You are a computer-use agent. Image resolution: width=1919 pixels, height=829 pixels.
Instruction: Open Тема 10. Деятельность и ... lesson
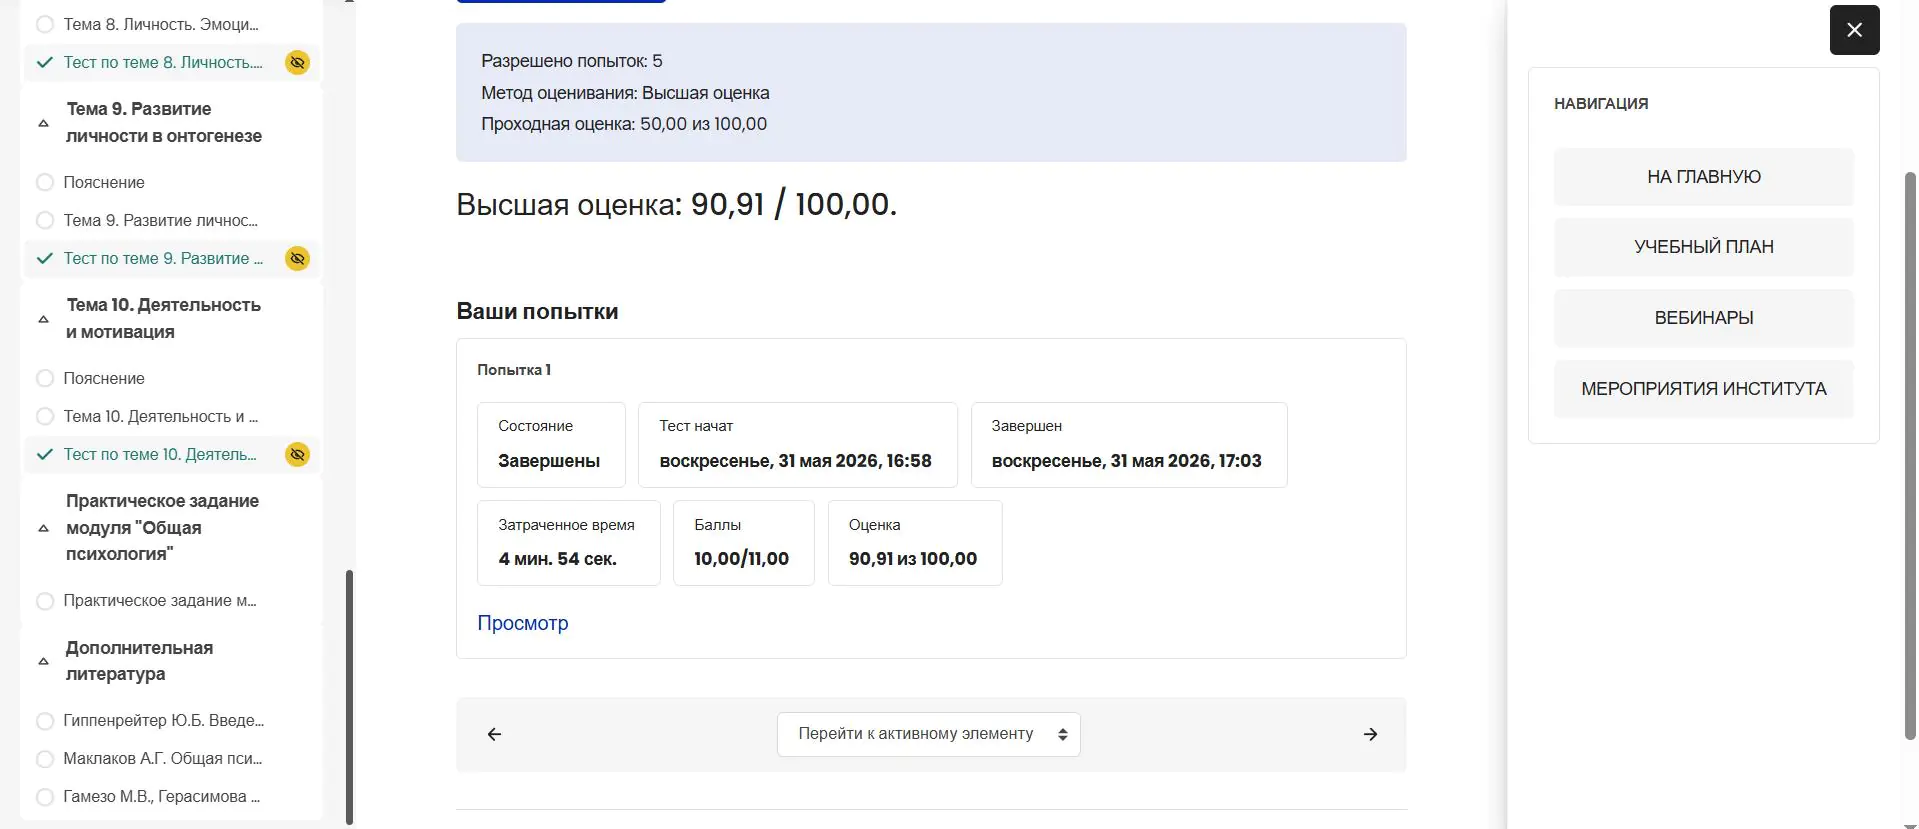[x=160, y=416]
